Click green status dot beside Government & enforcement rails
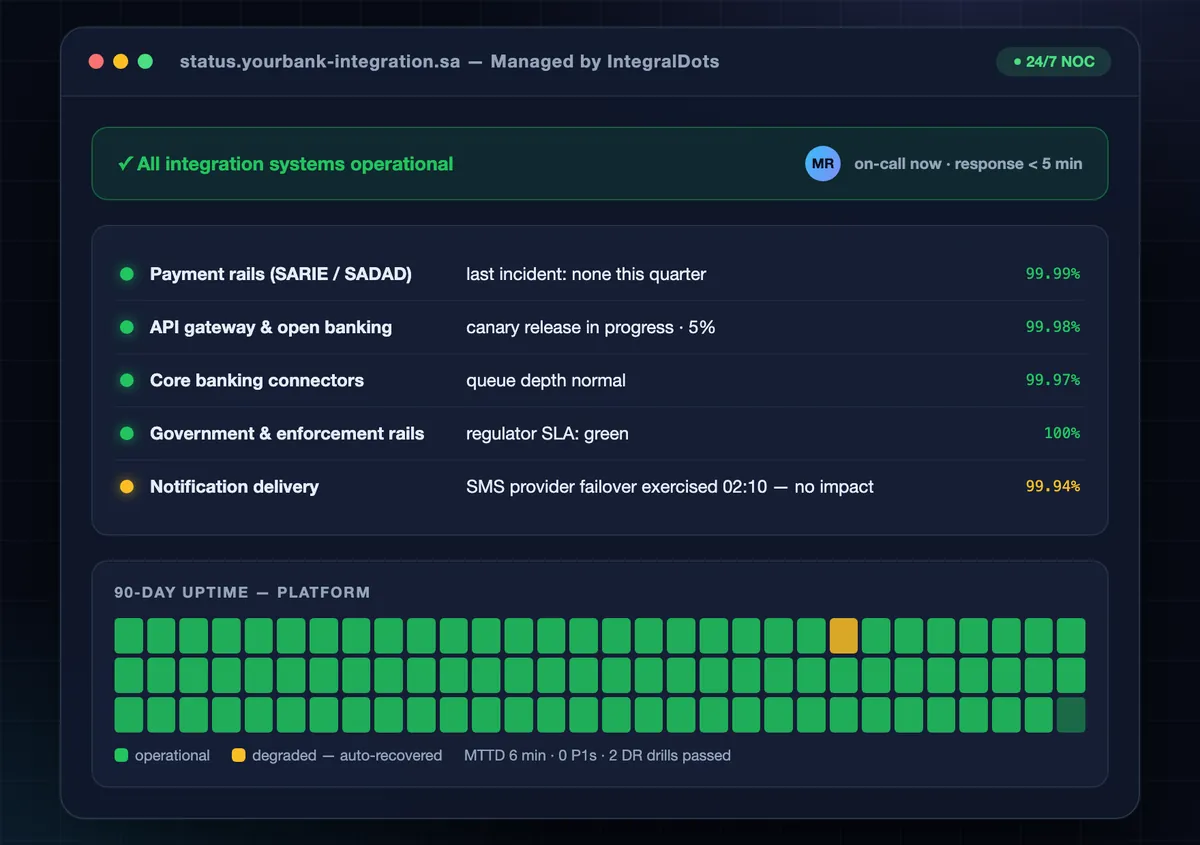This screenshot has width=1200, height=845. click(127, 433)
